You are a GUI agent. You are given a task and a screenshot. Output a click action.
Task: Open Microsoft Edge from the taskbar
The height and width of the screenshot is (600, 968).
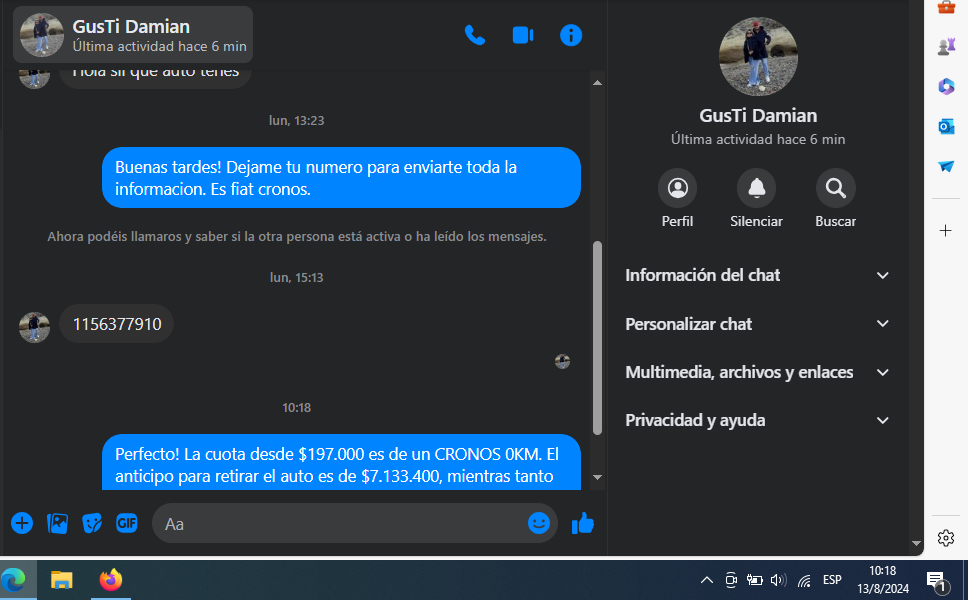[14, 580]
